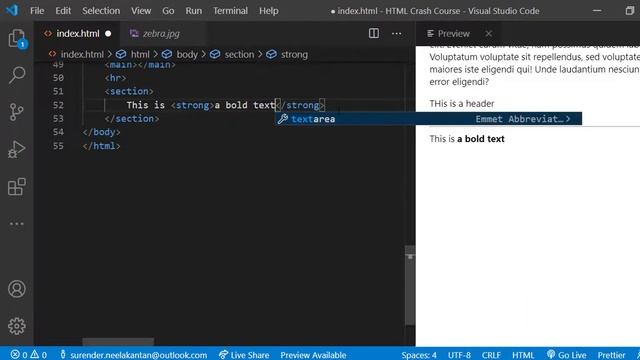Screen dimensions: 640x360
Task: Change indentation via Spaces: 4
Action: [419, 355]
